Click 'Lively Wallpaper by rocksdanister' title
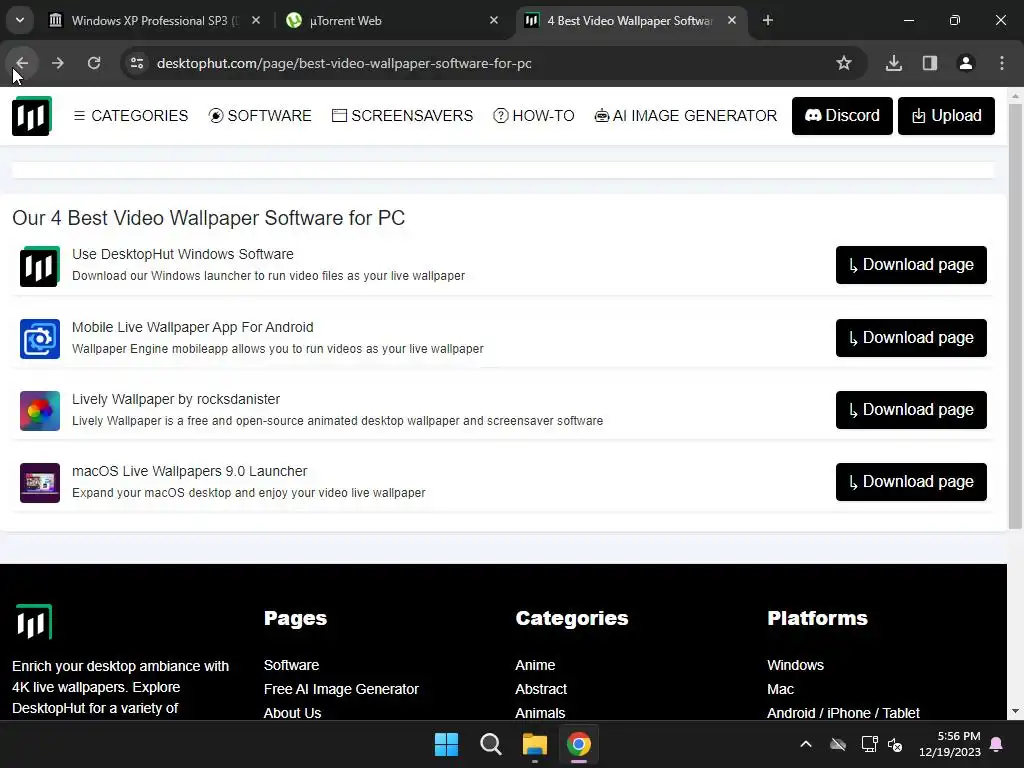 click(x=176, y=399)
